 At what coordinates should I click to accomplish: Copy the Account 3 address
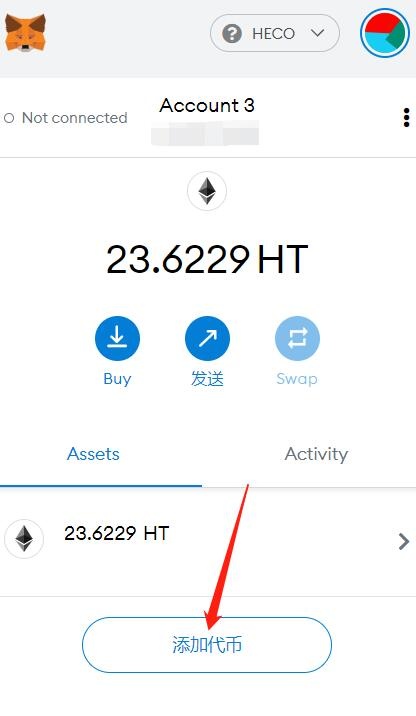point(205,132)
